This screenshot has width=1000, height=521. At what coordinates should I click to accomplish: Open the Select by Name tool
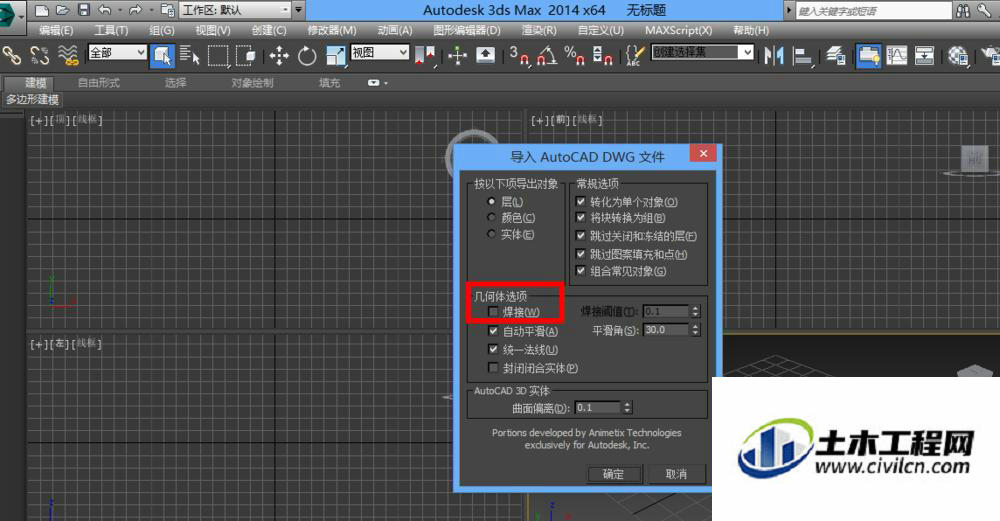click(x=189, y=55)
